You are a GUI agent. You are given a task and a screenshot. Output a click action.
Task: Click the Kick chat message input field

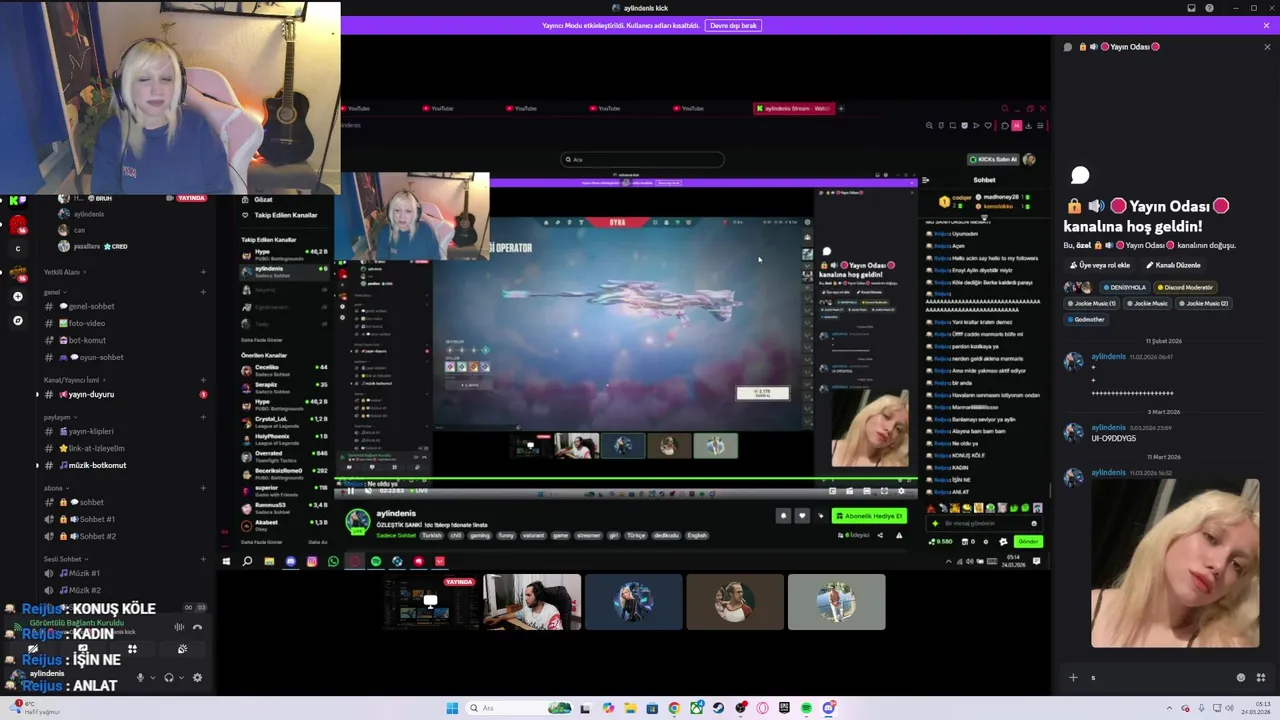pos(985,523)
